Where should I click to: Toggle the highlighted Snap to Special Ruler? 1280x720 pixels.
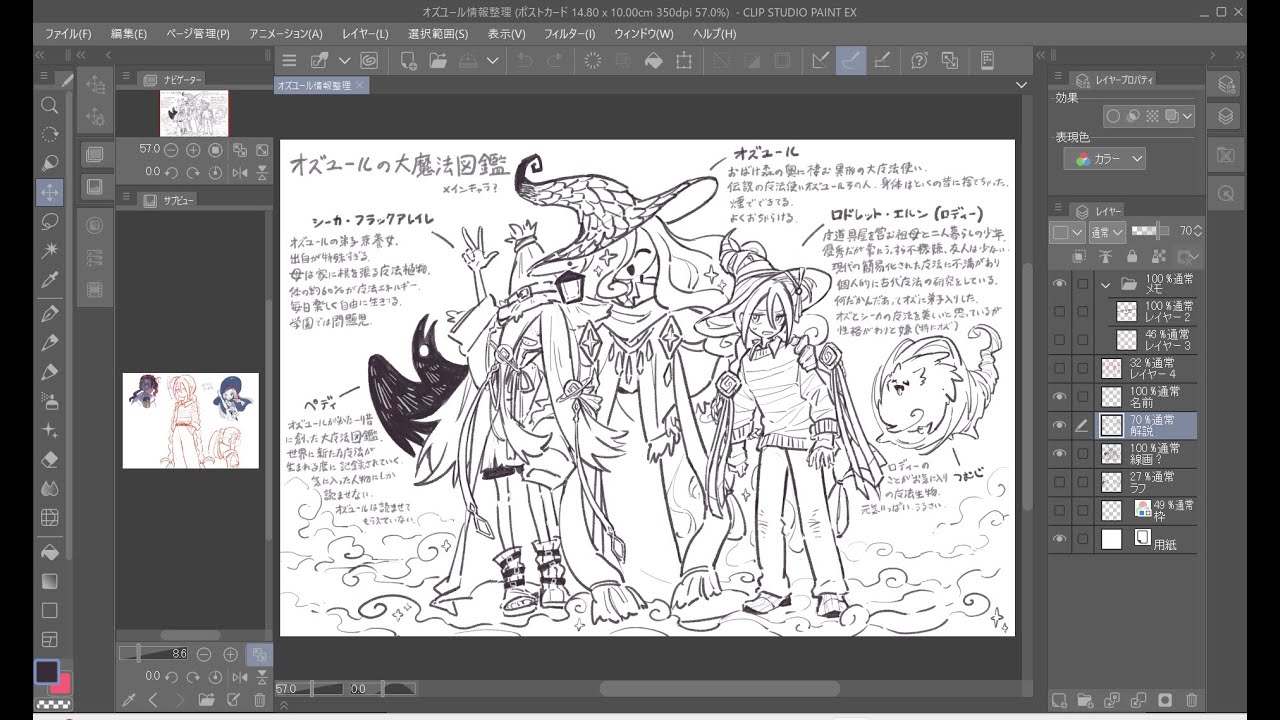click(x=851, y=60)
